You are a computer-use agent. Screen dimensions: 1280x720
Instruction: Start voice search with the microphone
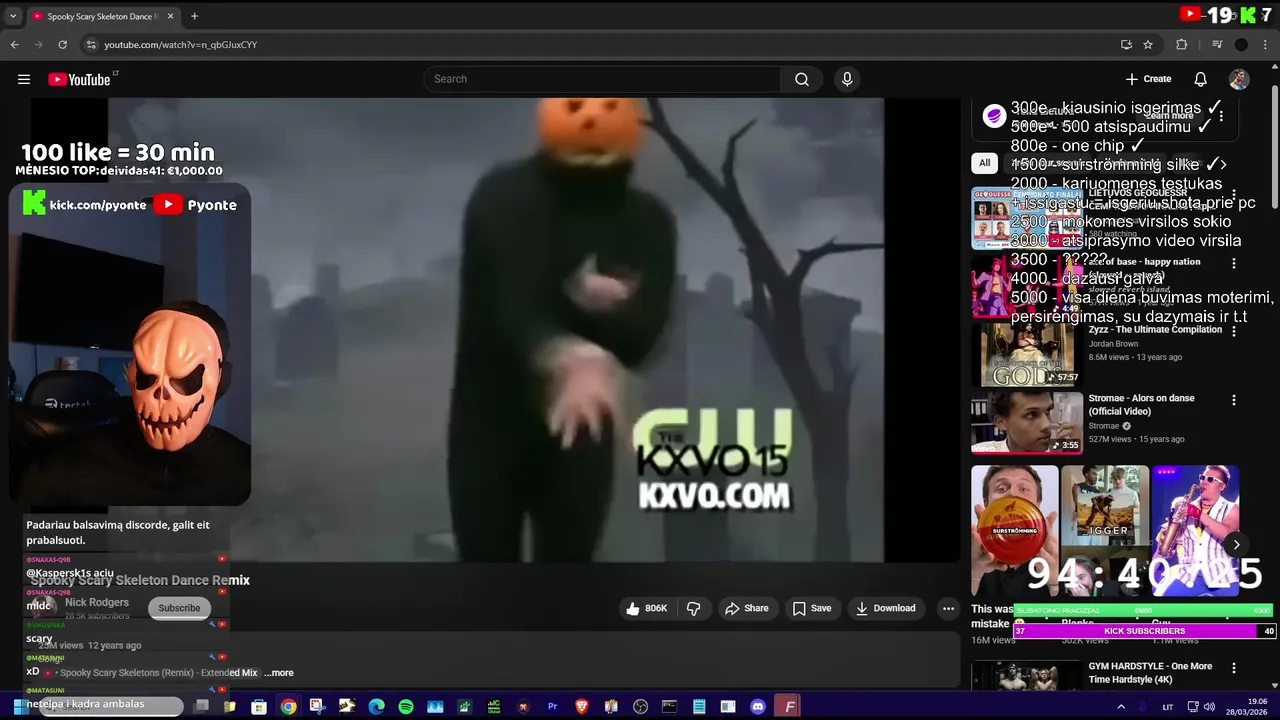(847, 79)
